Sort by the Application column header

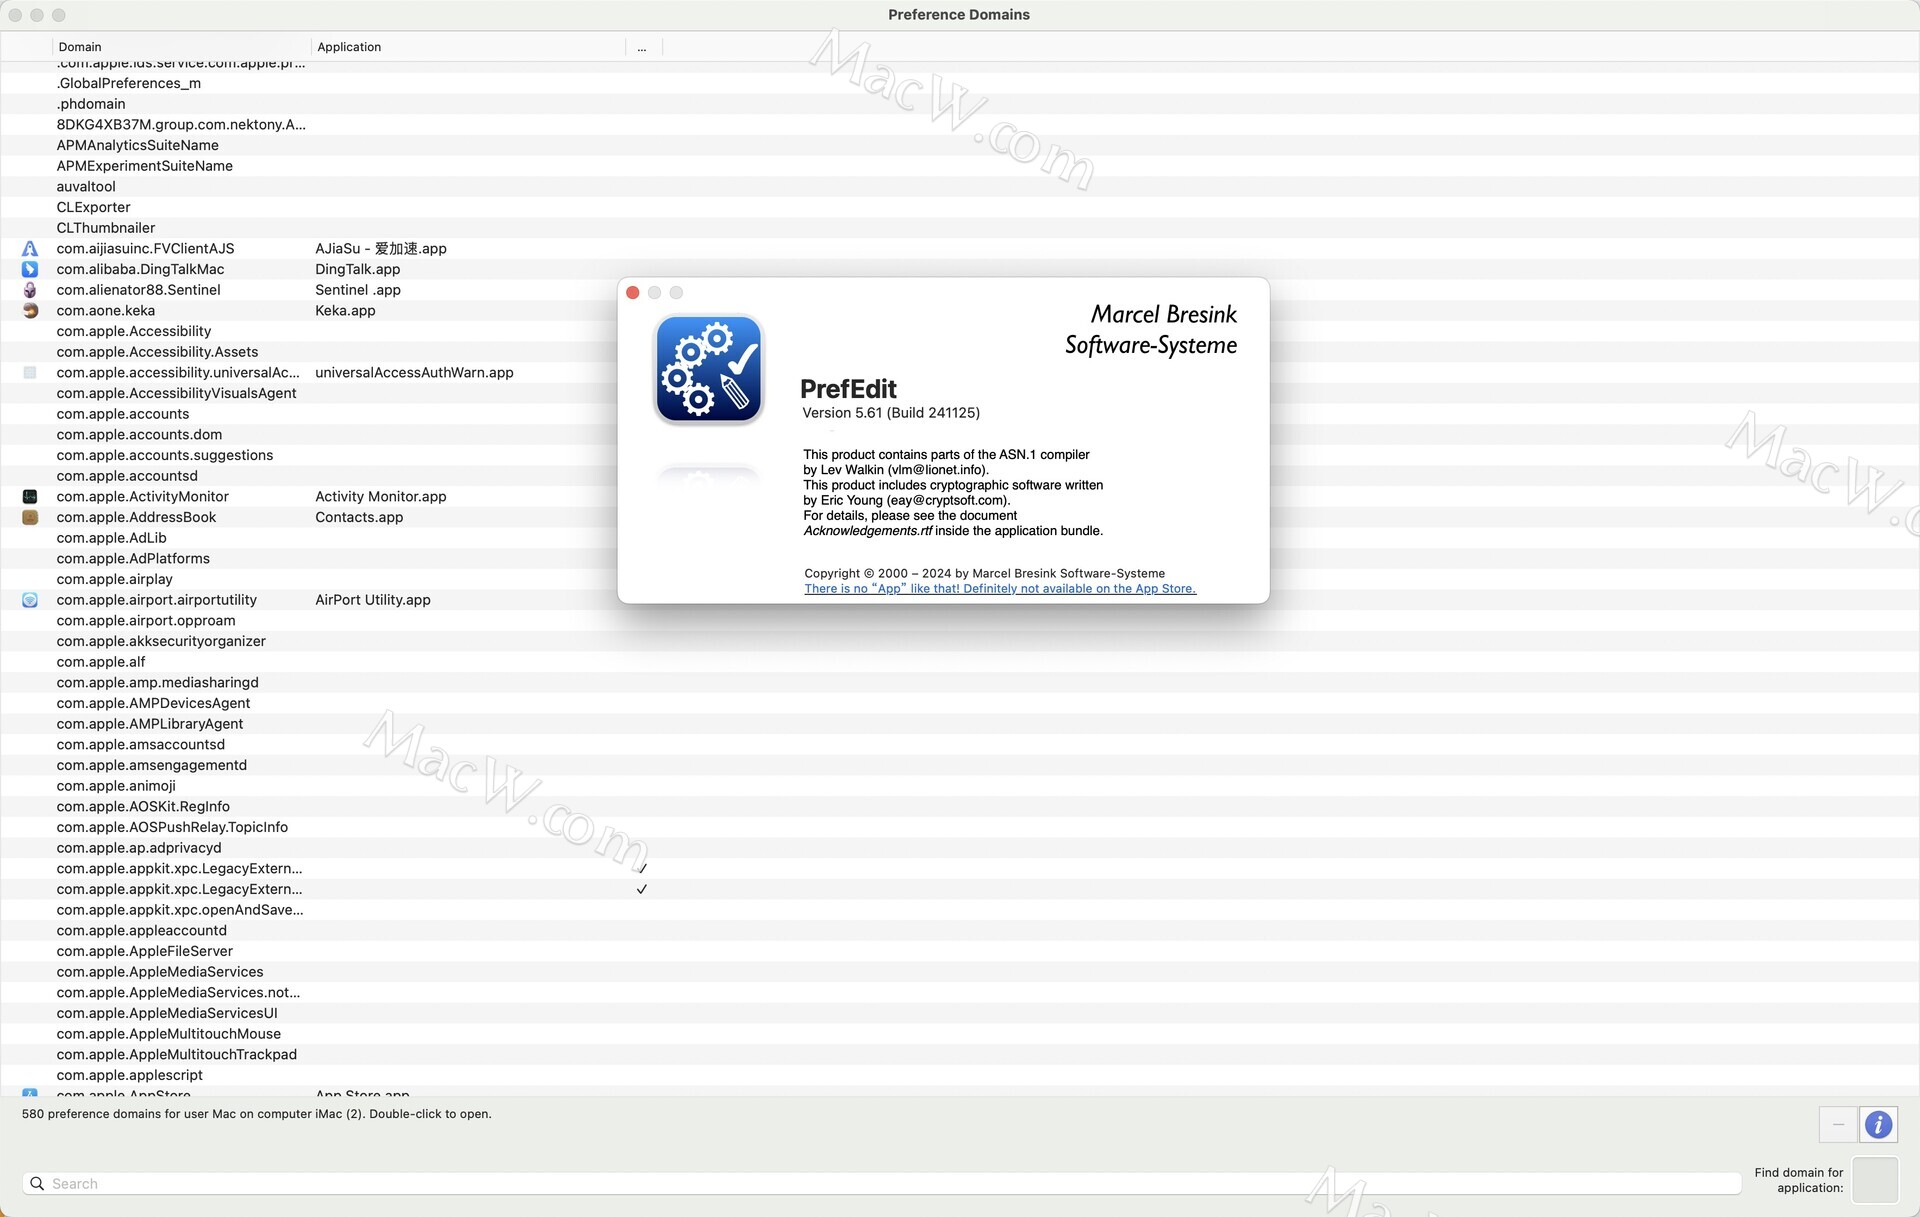coord(468,47)
